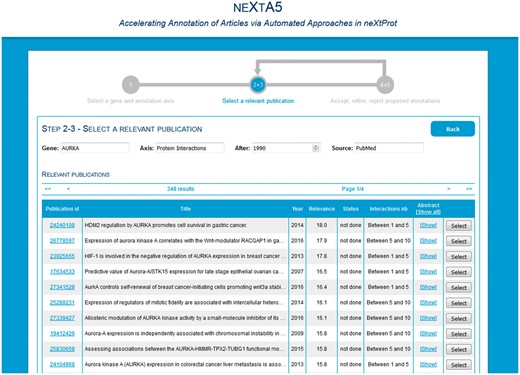Show abstract for publication 19412426
520x375 pixels.
[428, 334]
